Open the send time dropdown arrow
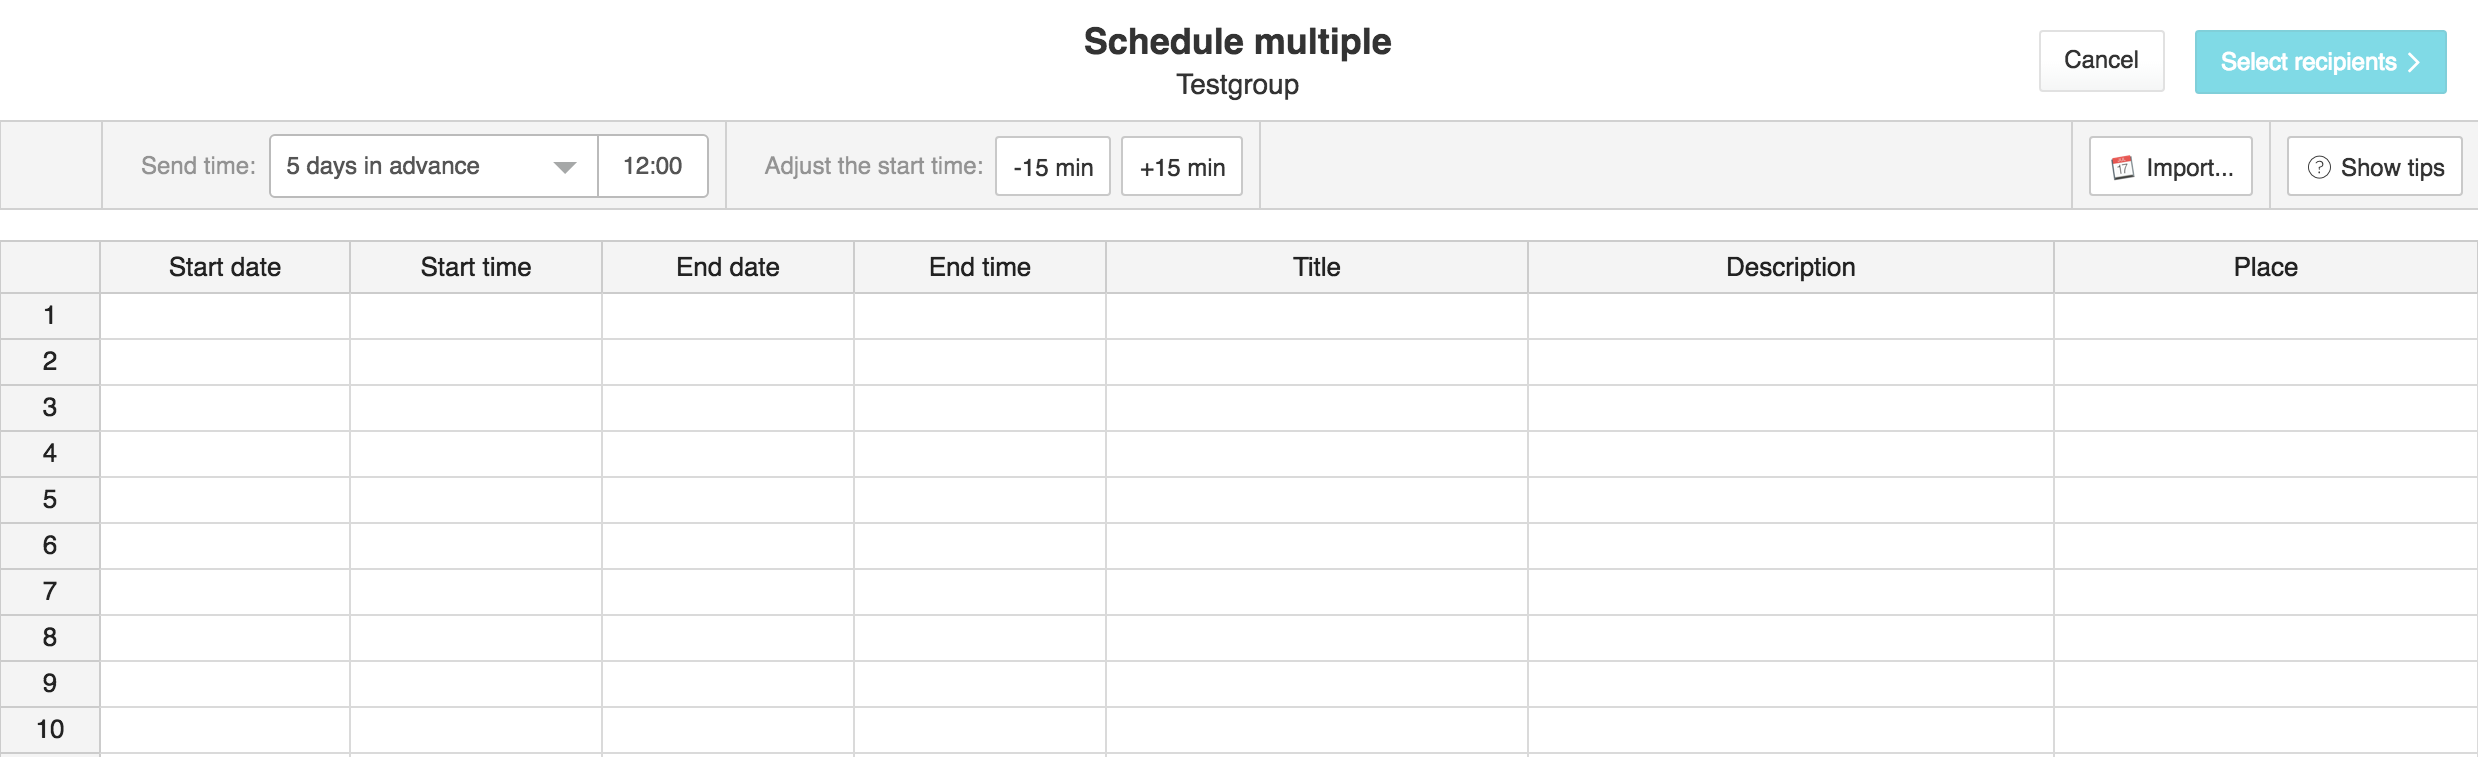2478x757 pixels. 565,167
